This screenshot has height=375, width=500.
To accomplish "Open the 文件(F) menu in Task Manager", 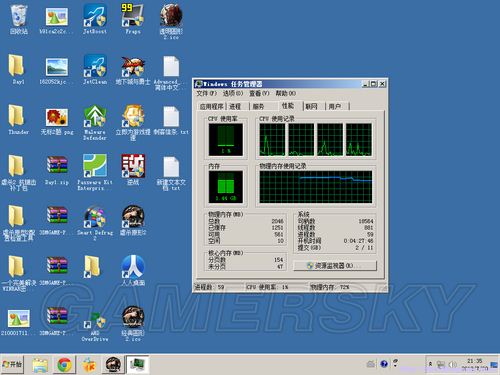I will pyautogui.click(x=207, y=93).
